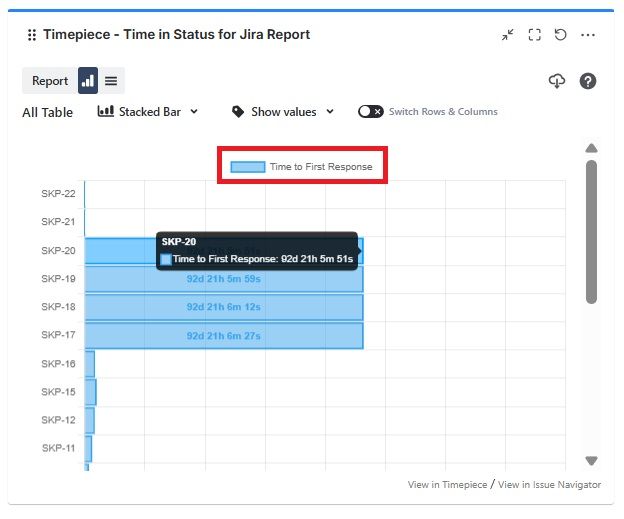Click the SKP-16 axis label
The width and height of the screenshot is (624, 519).
tap(58, 364)
